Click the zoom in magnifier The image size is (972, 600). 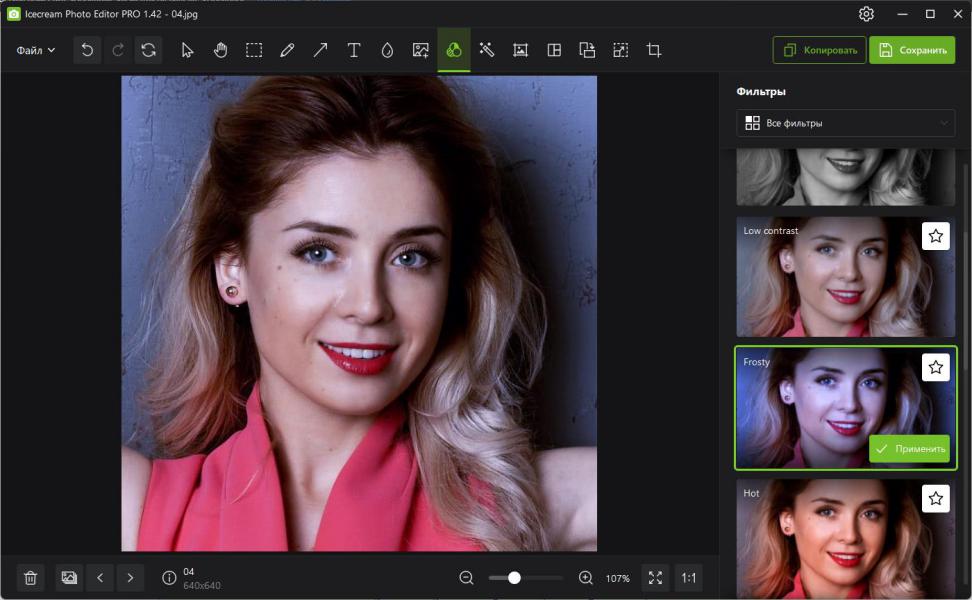coord(586,578)
